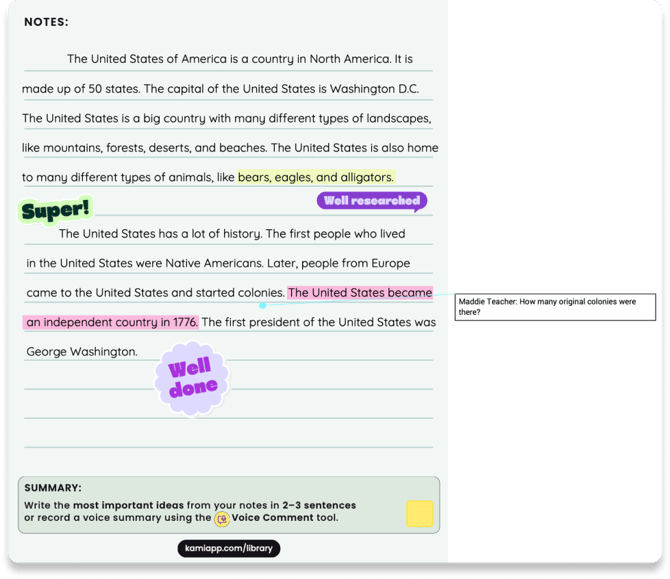Click the yellow highlighted 'bears, eagles, and alligators.'
This screenshot has height=579, width=670.
tap(316, 177)
